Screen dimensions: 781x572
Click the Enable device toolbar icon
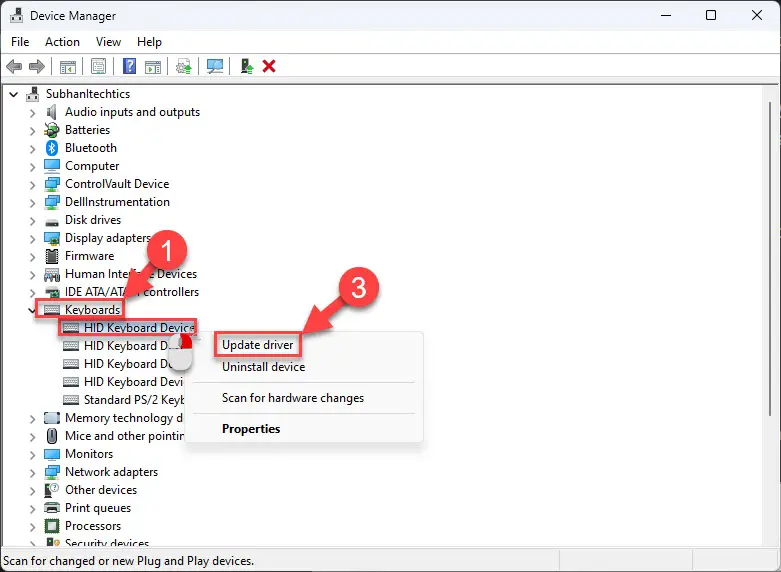coord(247,66)
